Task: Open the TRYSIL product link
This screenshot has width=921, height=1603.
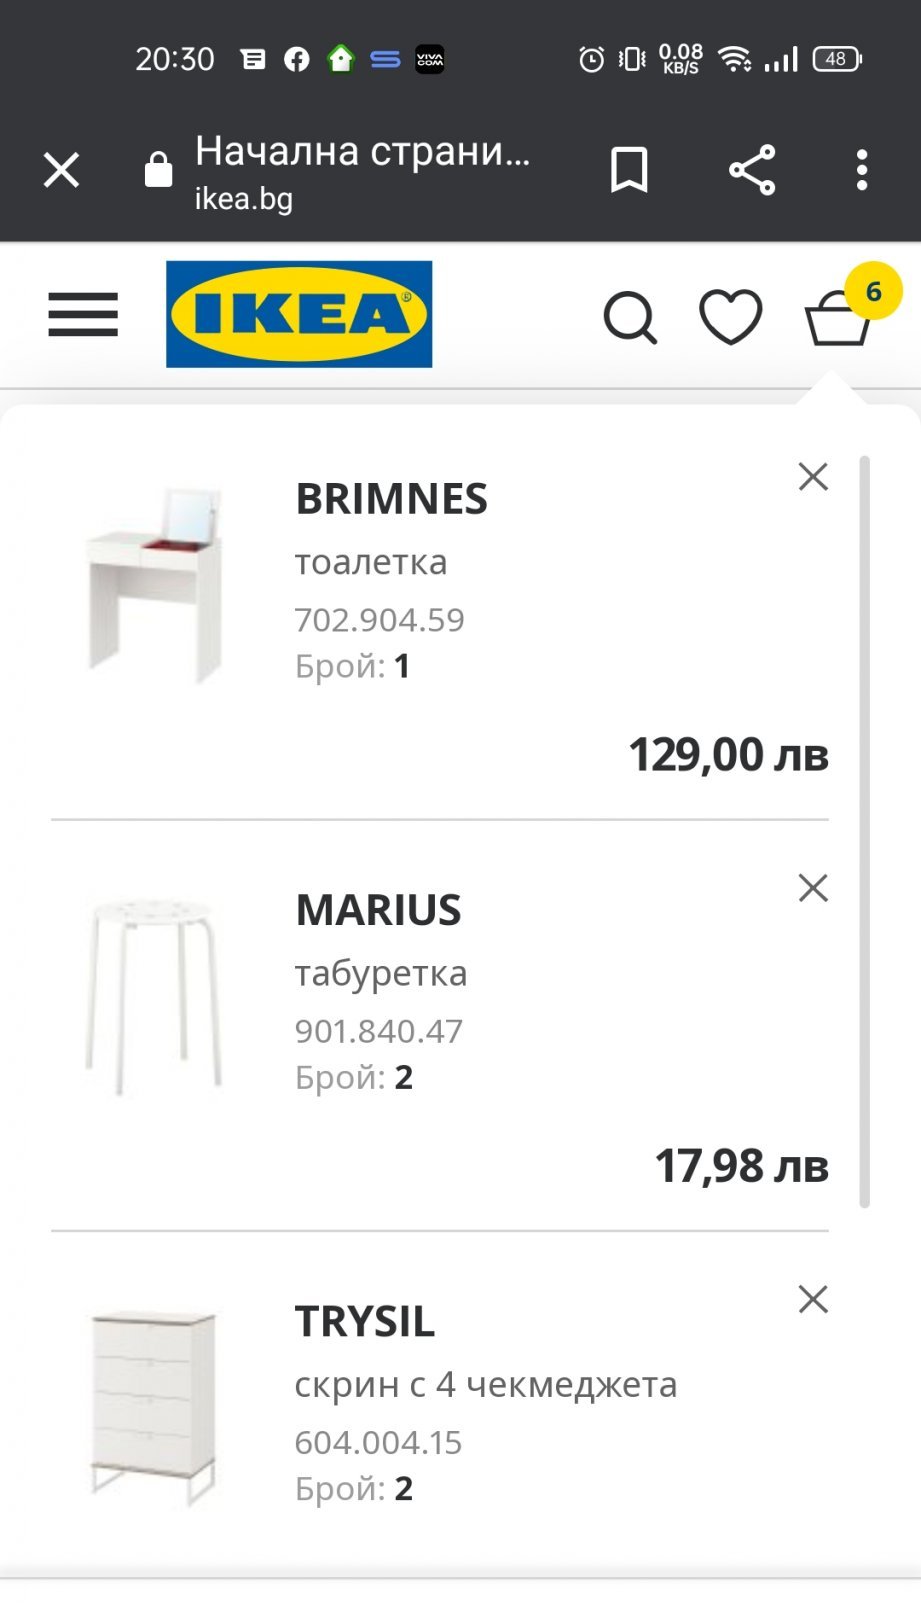Action: tap(364, 1321)
